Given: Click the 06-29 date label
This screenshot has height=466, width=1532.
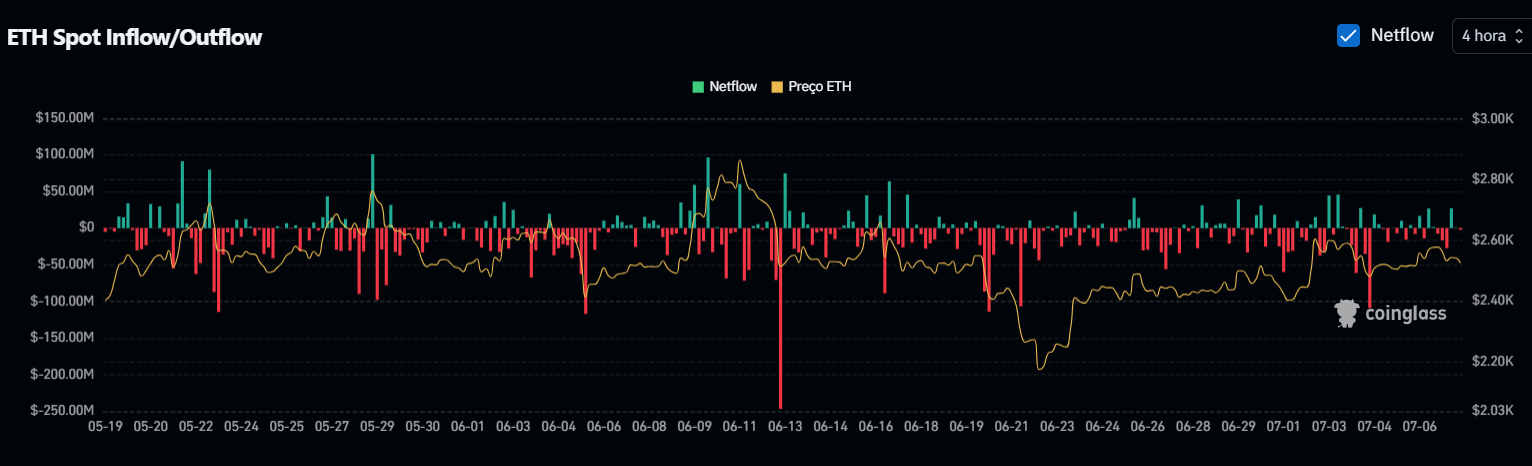Looking at the screenshot, I should [1238, 426].
